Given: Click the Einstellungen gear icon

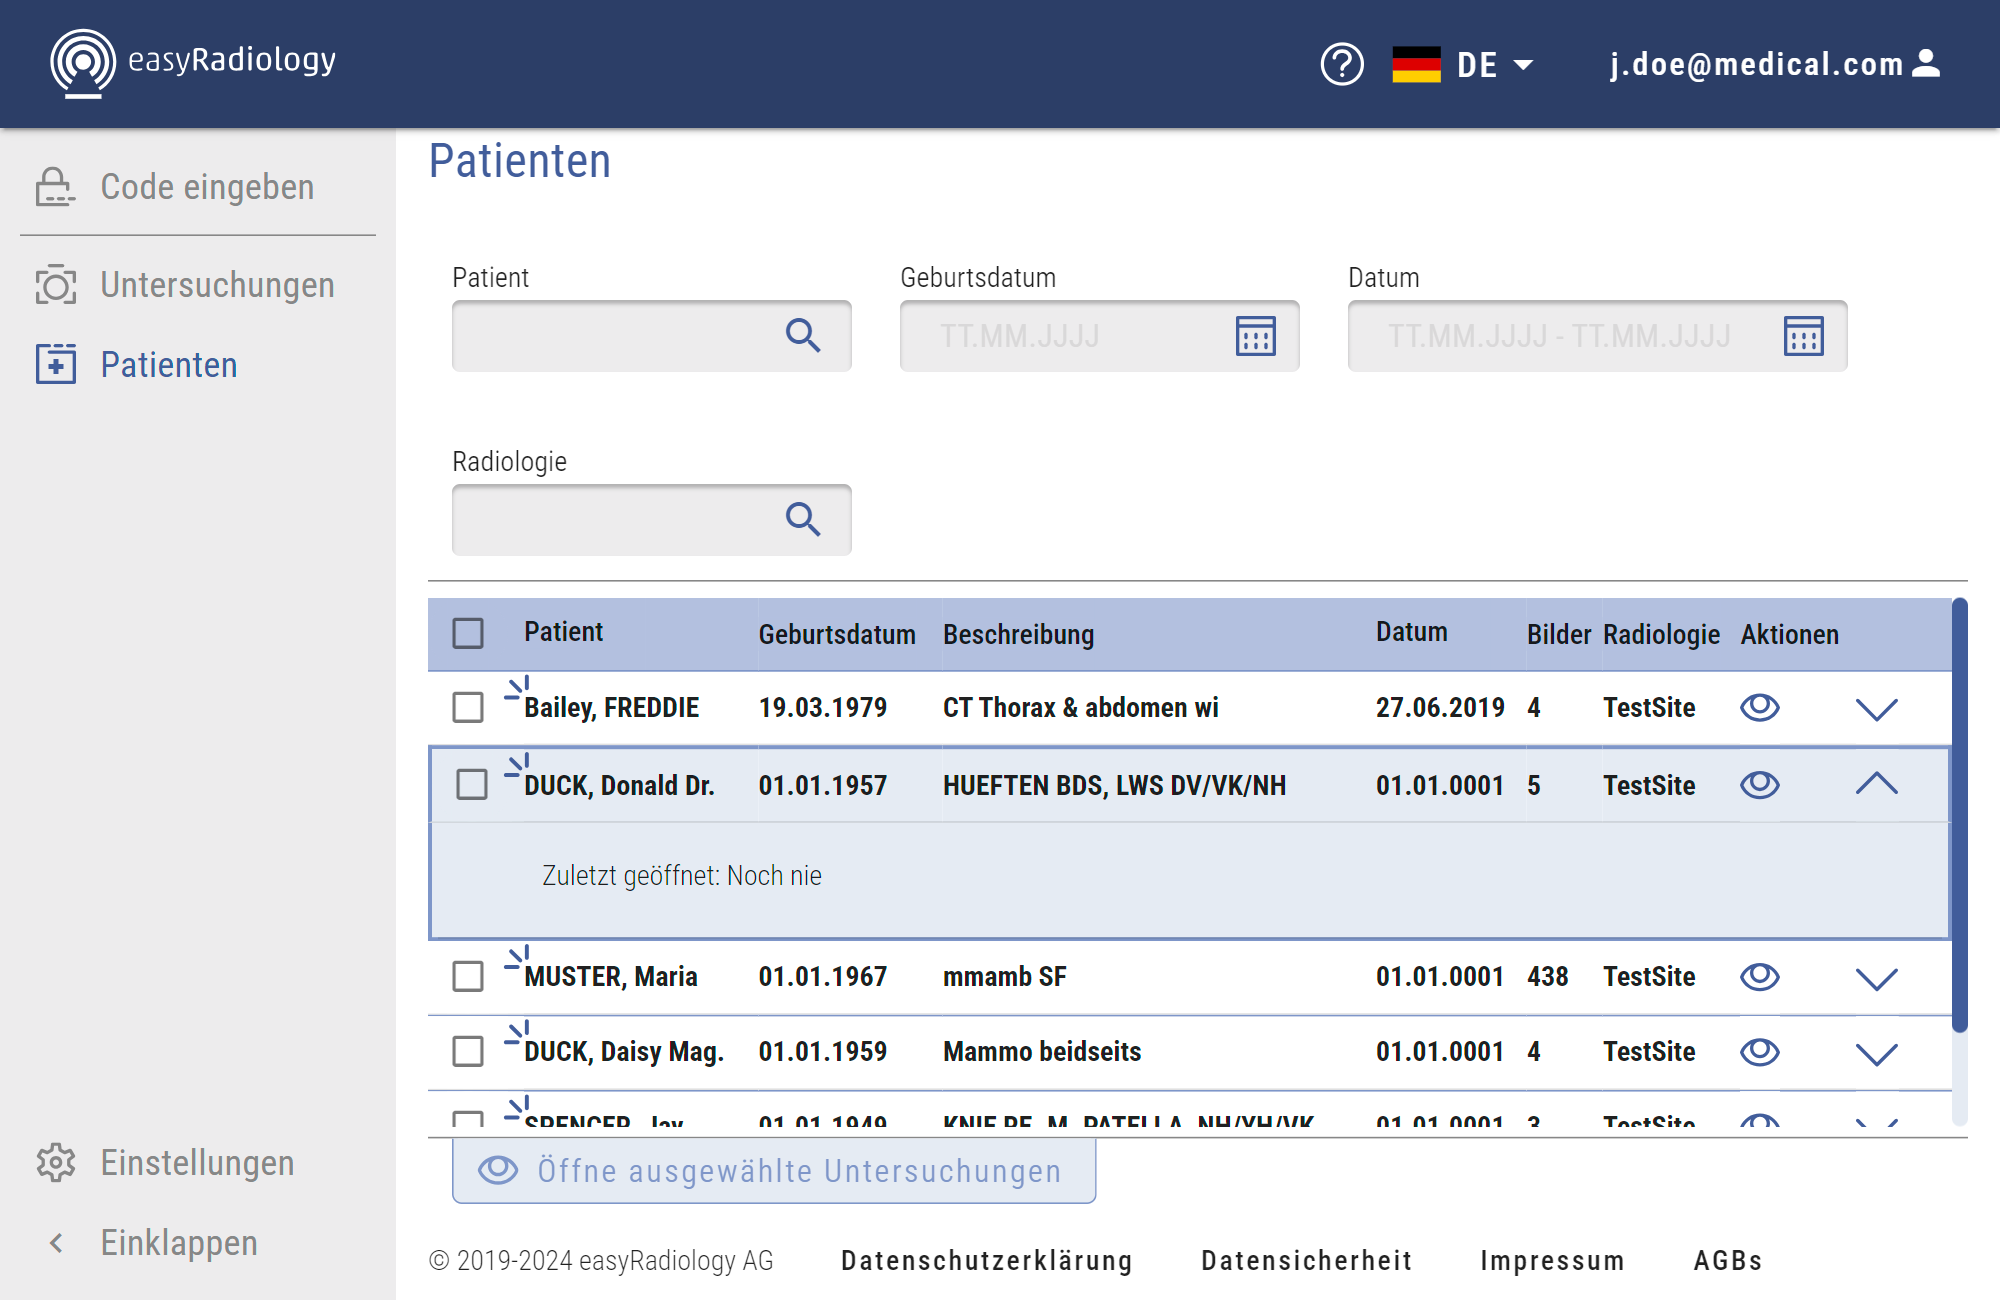Looking at the screenshot, I should pos(56,1163).
